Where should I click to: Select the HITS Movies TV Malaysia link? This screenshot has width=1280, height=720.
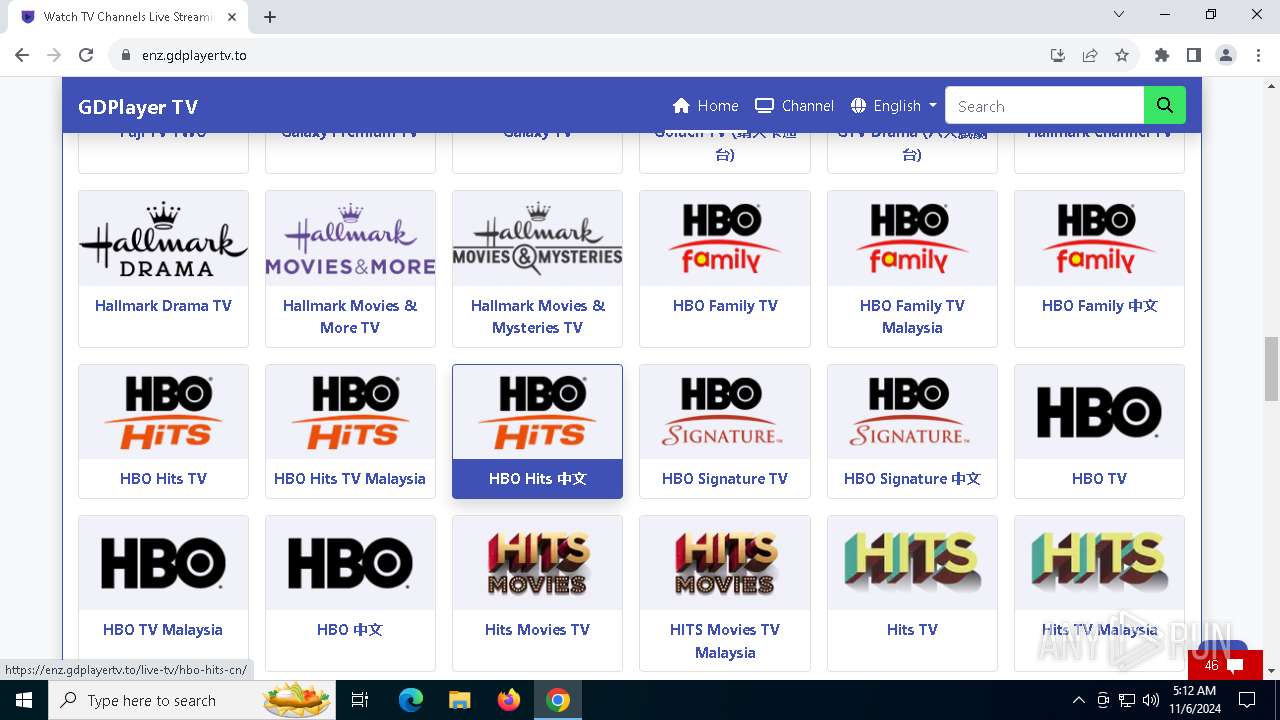tap(725, 641)
